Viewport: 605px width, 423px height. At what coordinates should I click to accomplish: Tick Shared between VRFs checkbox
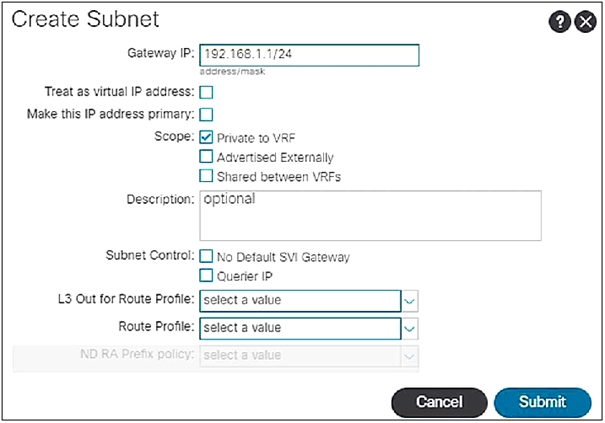click(x=207, y=177)
